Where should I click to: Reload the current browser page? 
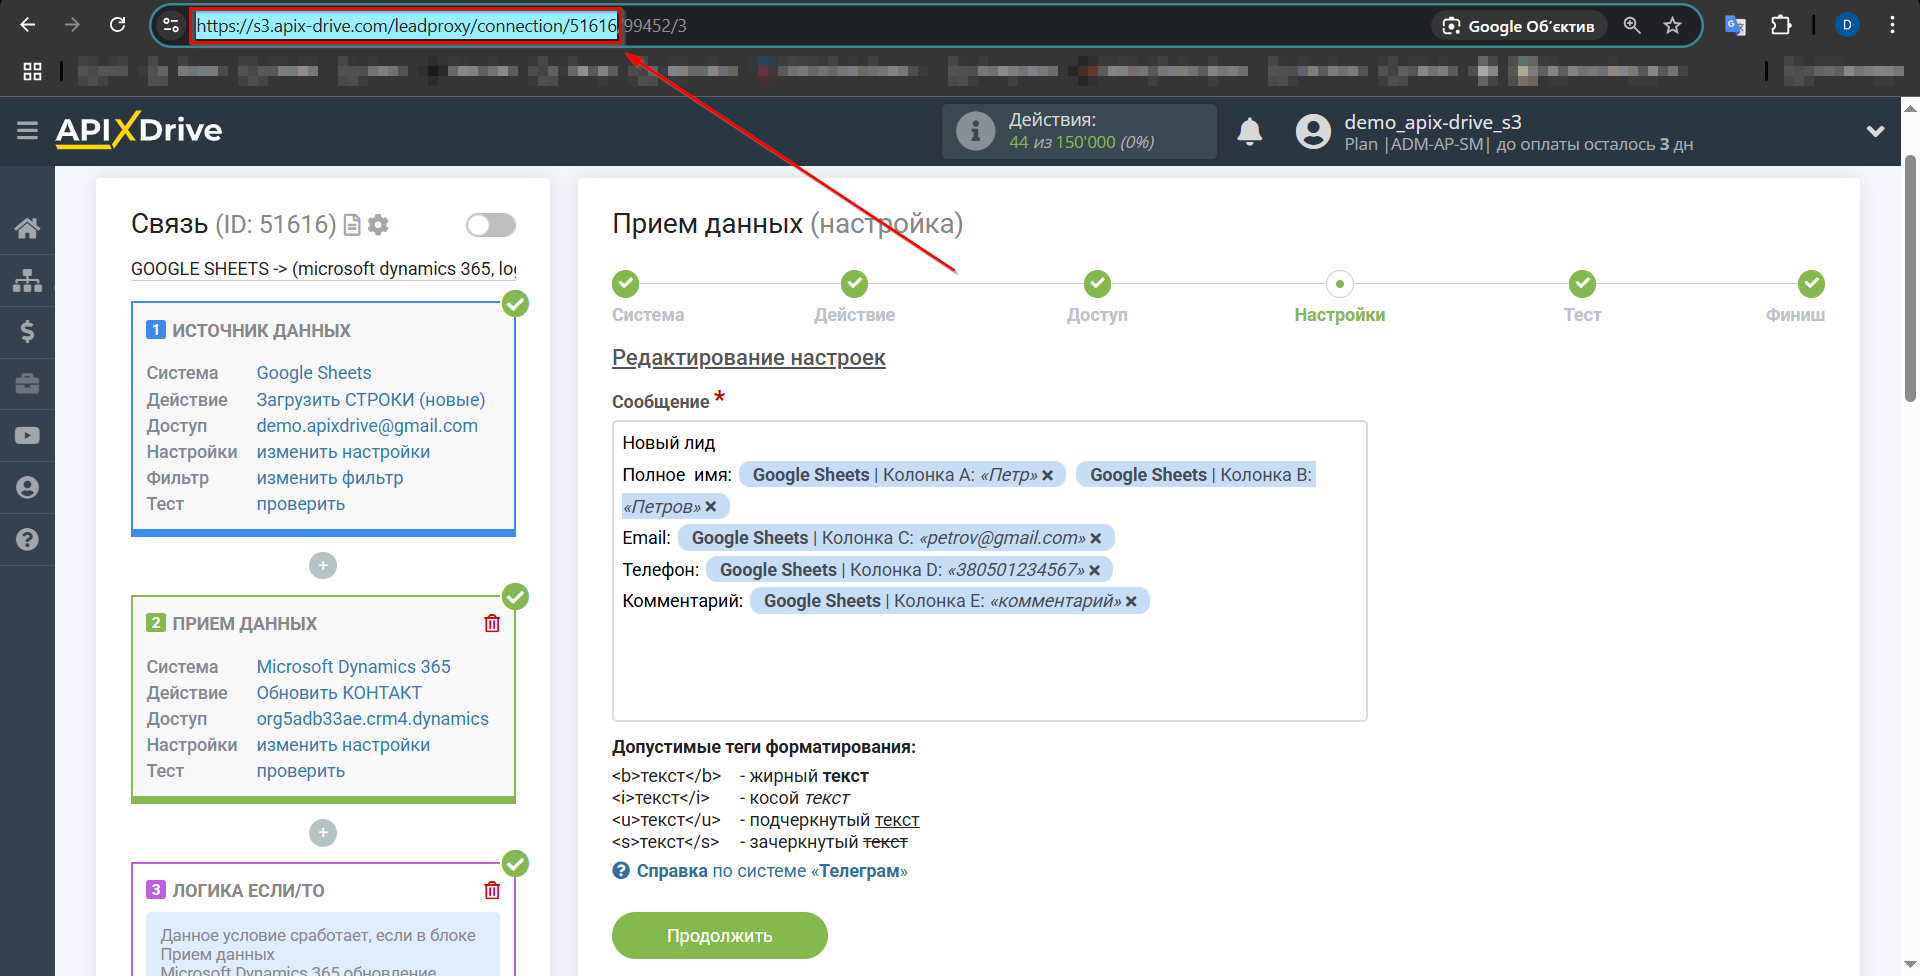[x=117, y=25]
